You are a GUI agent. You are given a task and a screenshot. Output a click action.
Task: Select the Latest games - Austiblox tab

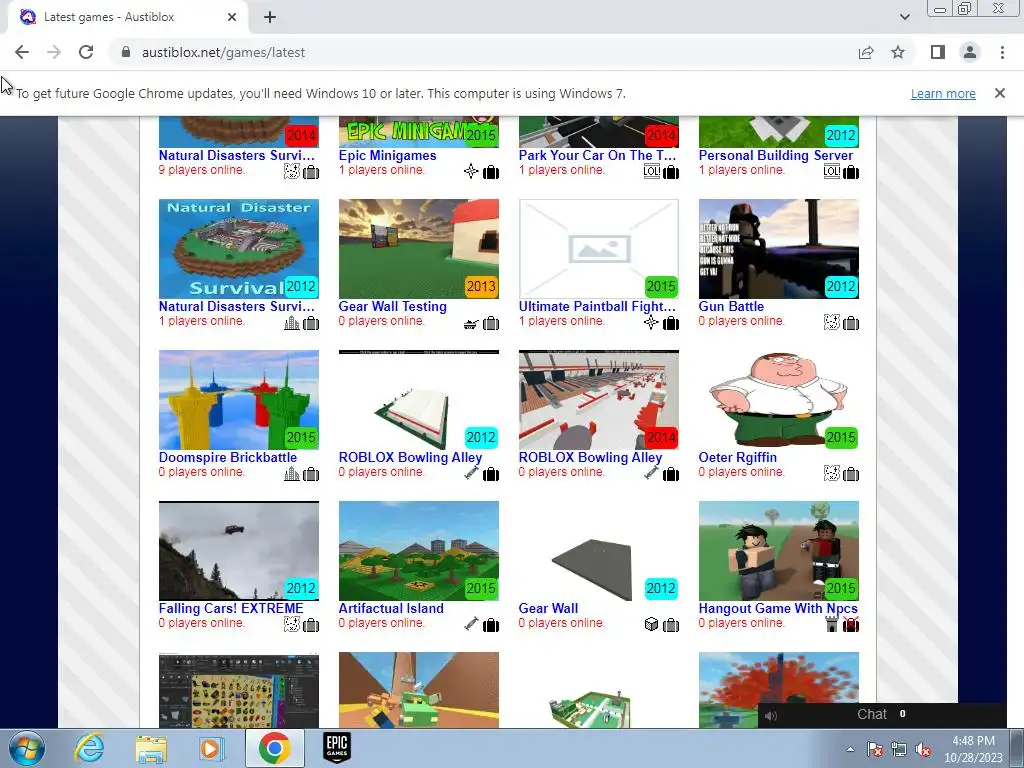127,17
